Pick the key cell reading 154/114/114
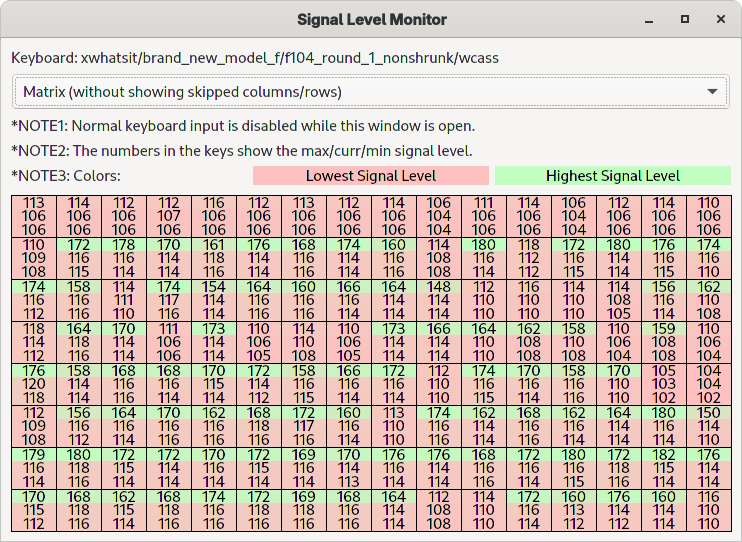The width and height of the screenshot is (742, 542). point(214,301)
